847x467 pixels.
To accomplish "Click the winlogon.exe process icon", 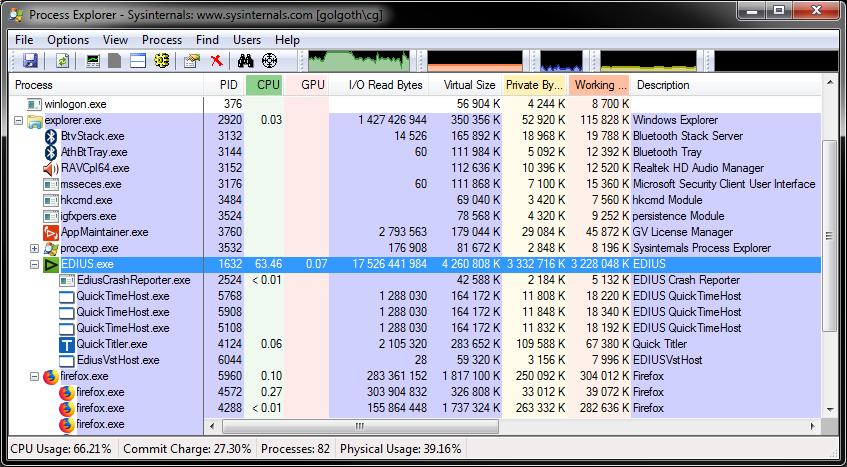I will pos(35,104).
